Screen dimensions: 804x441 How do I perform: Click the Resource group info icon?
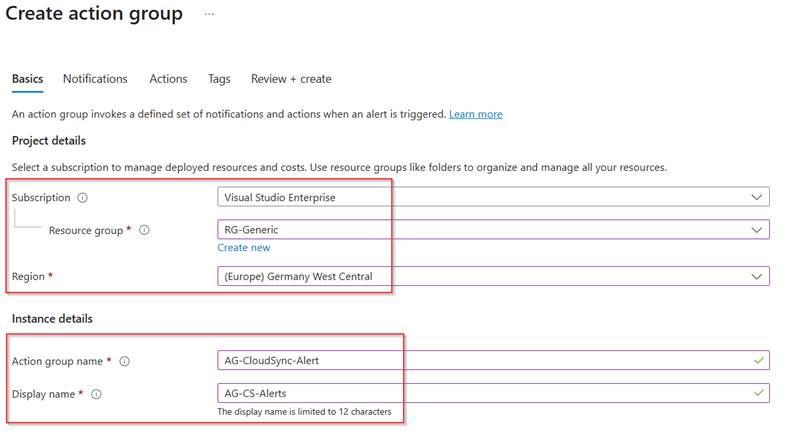coord(144,230)
